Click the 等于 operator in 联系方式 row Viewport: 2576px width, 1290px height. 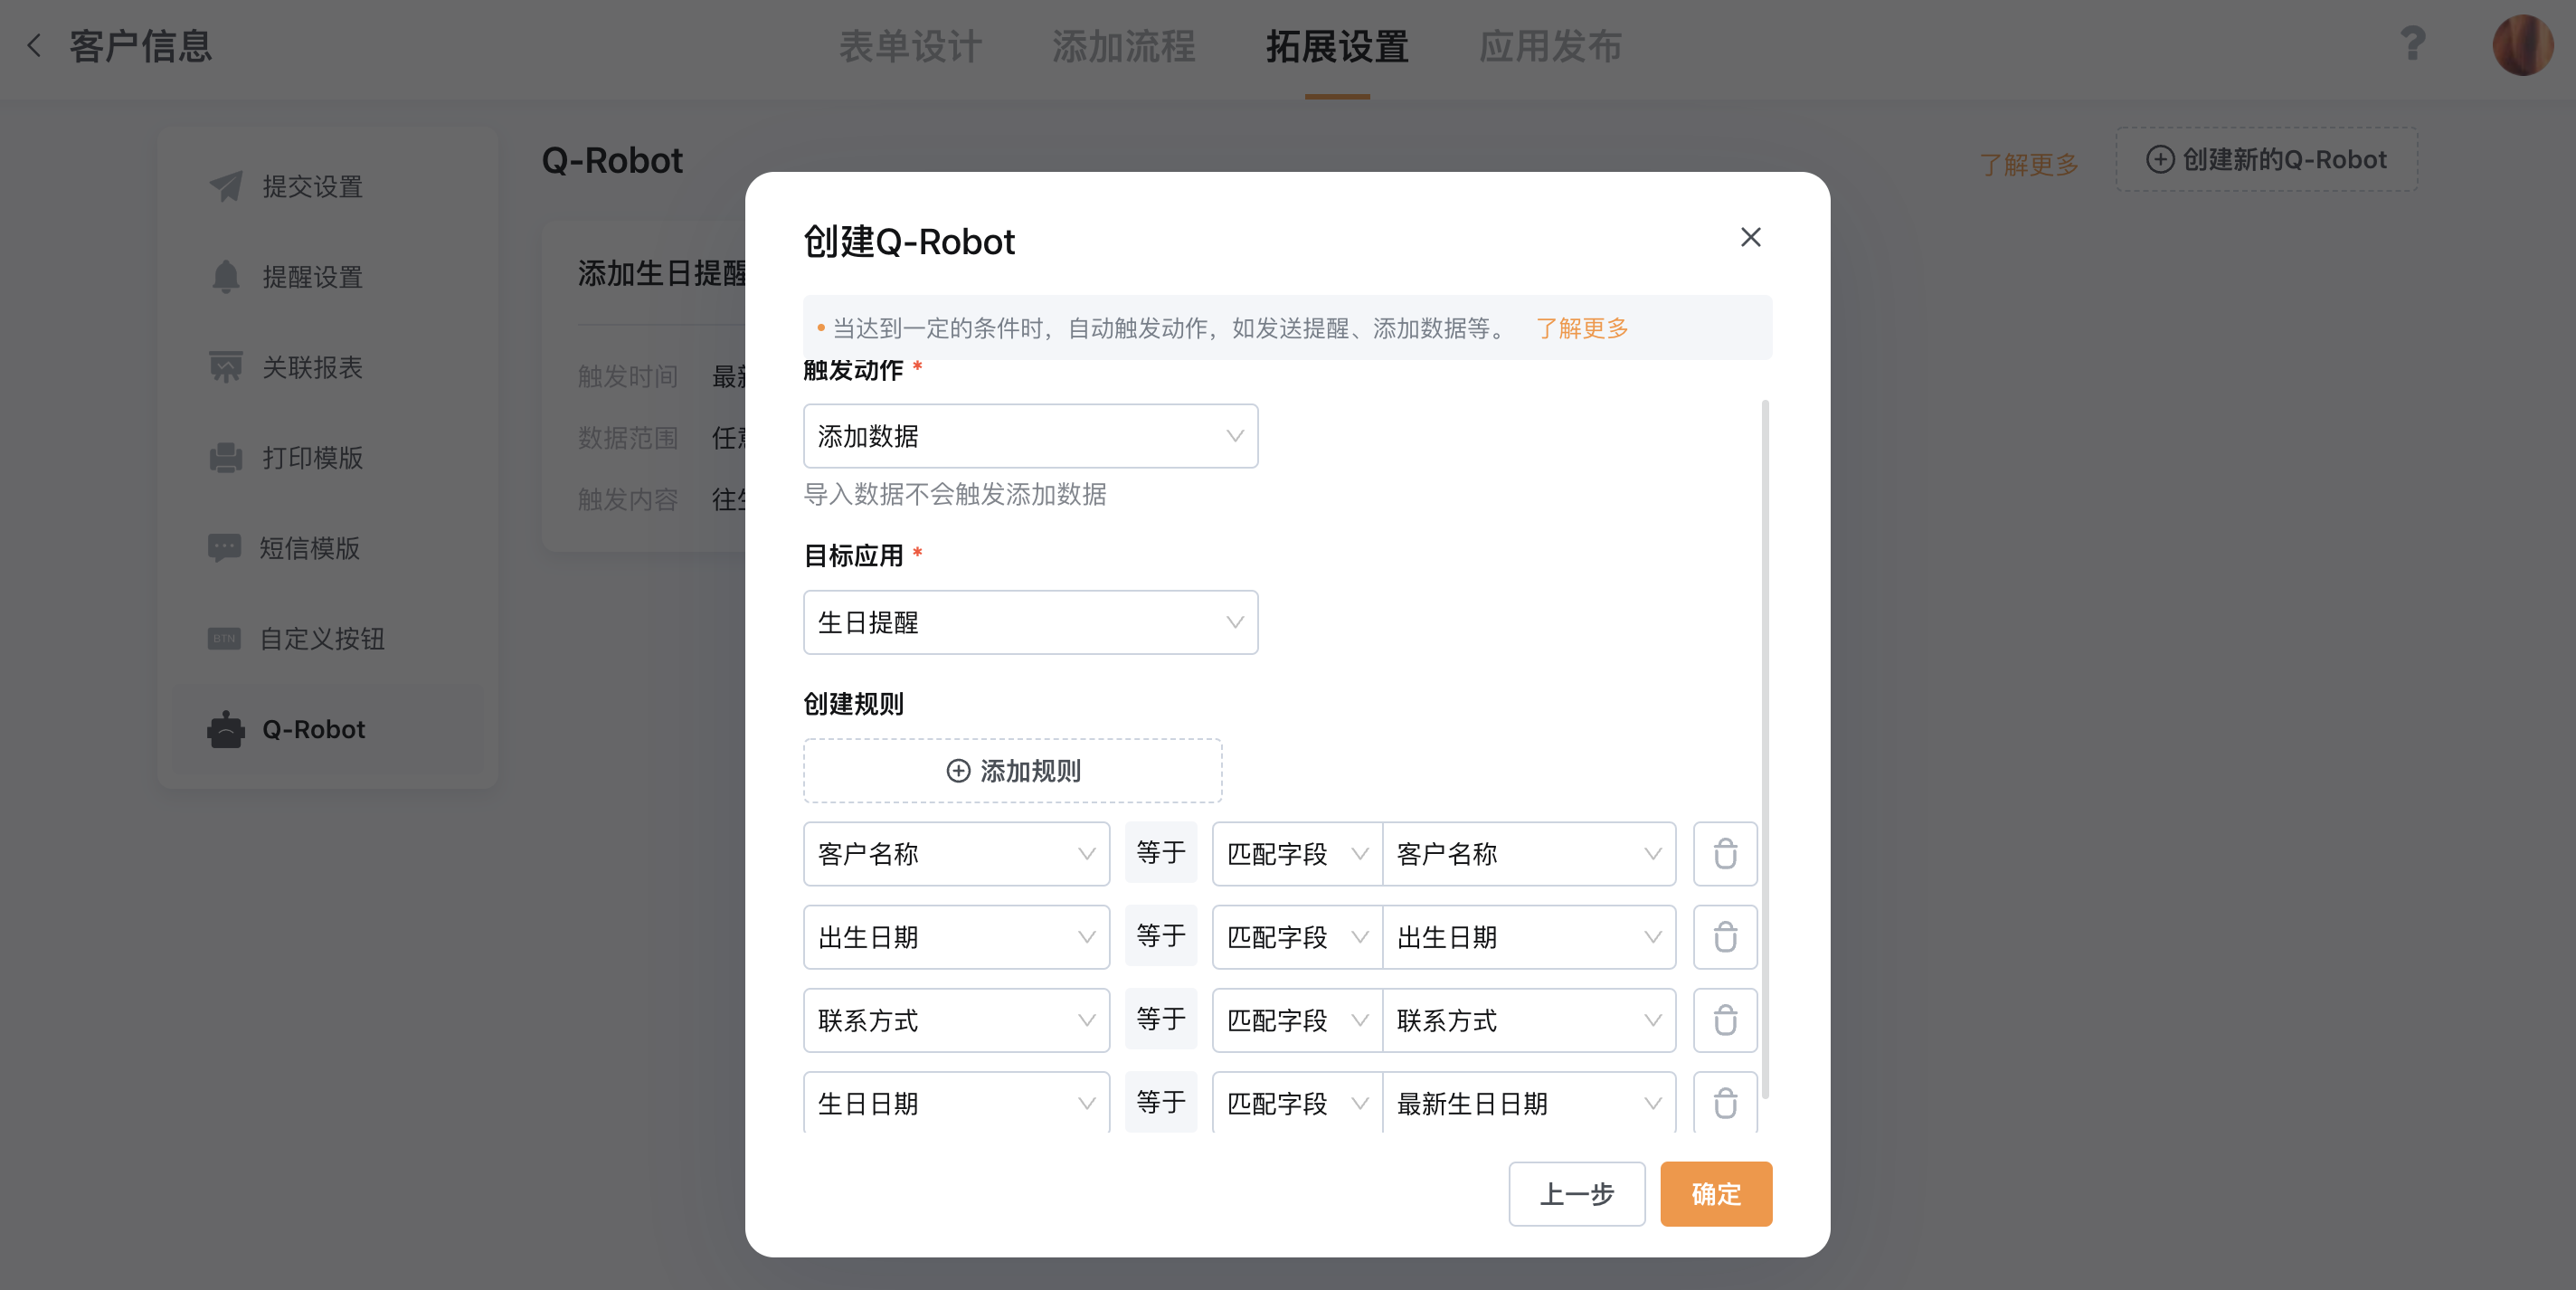click(x=1161, y=1019)
